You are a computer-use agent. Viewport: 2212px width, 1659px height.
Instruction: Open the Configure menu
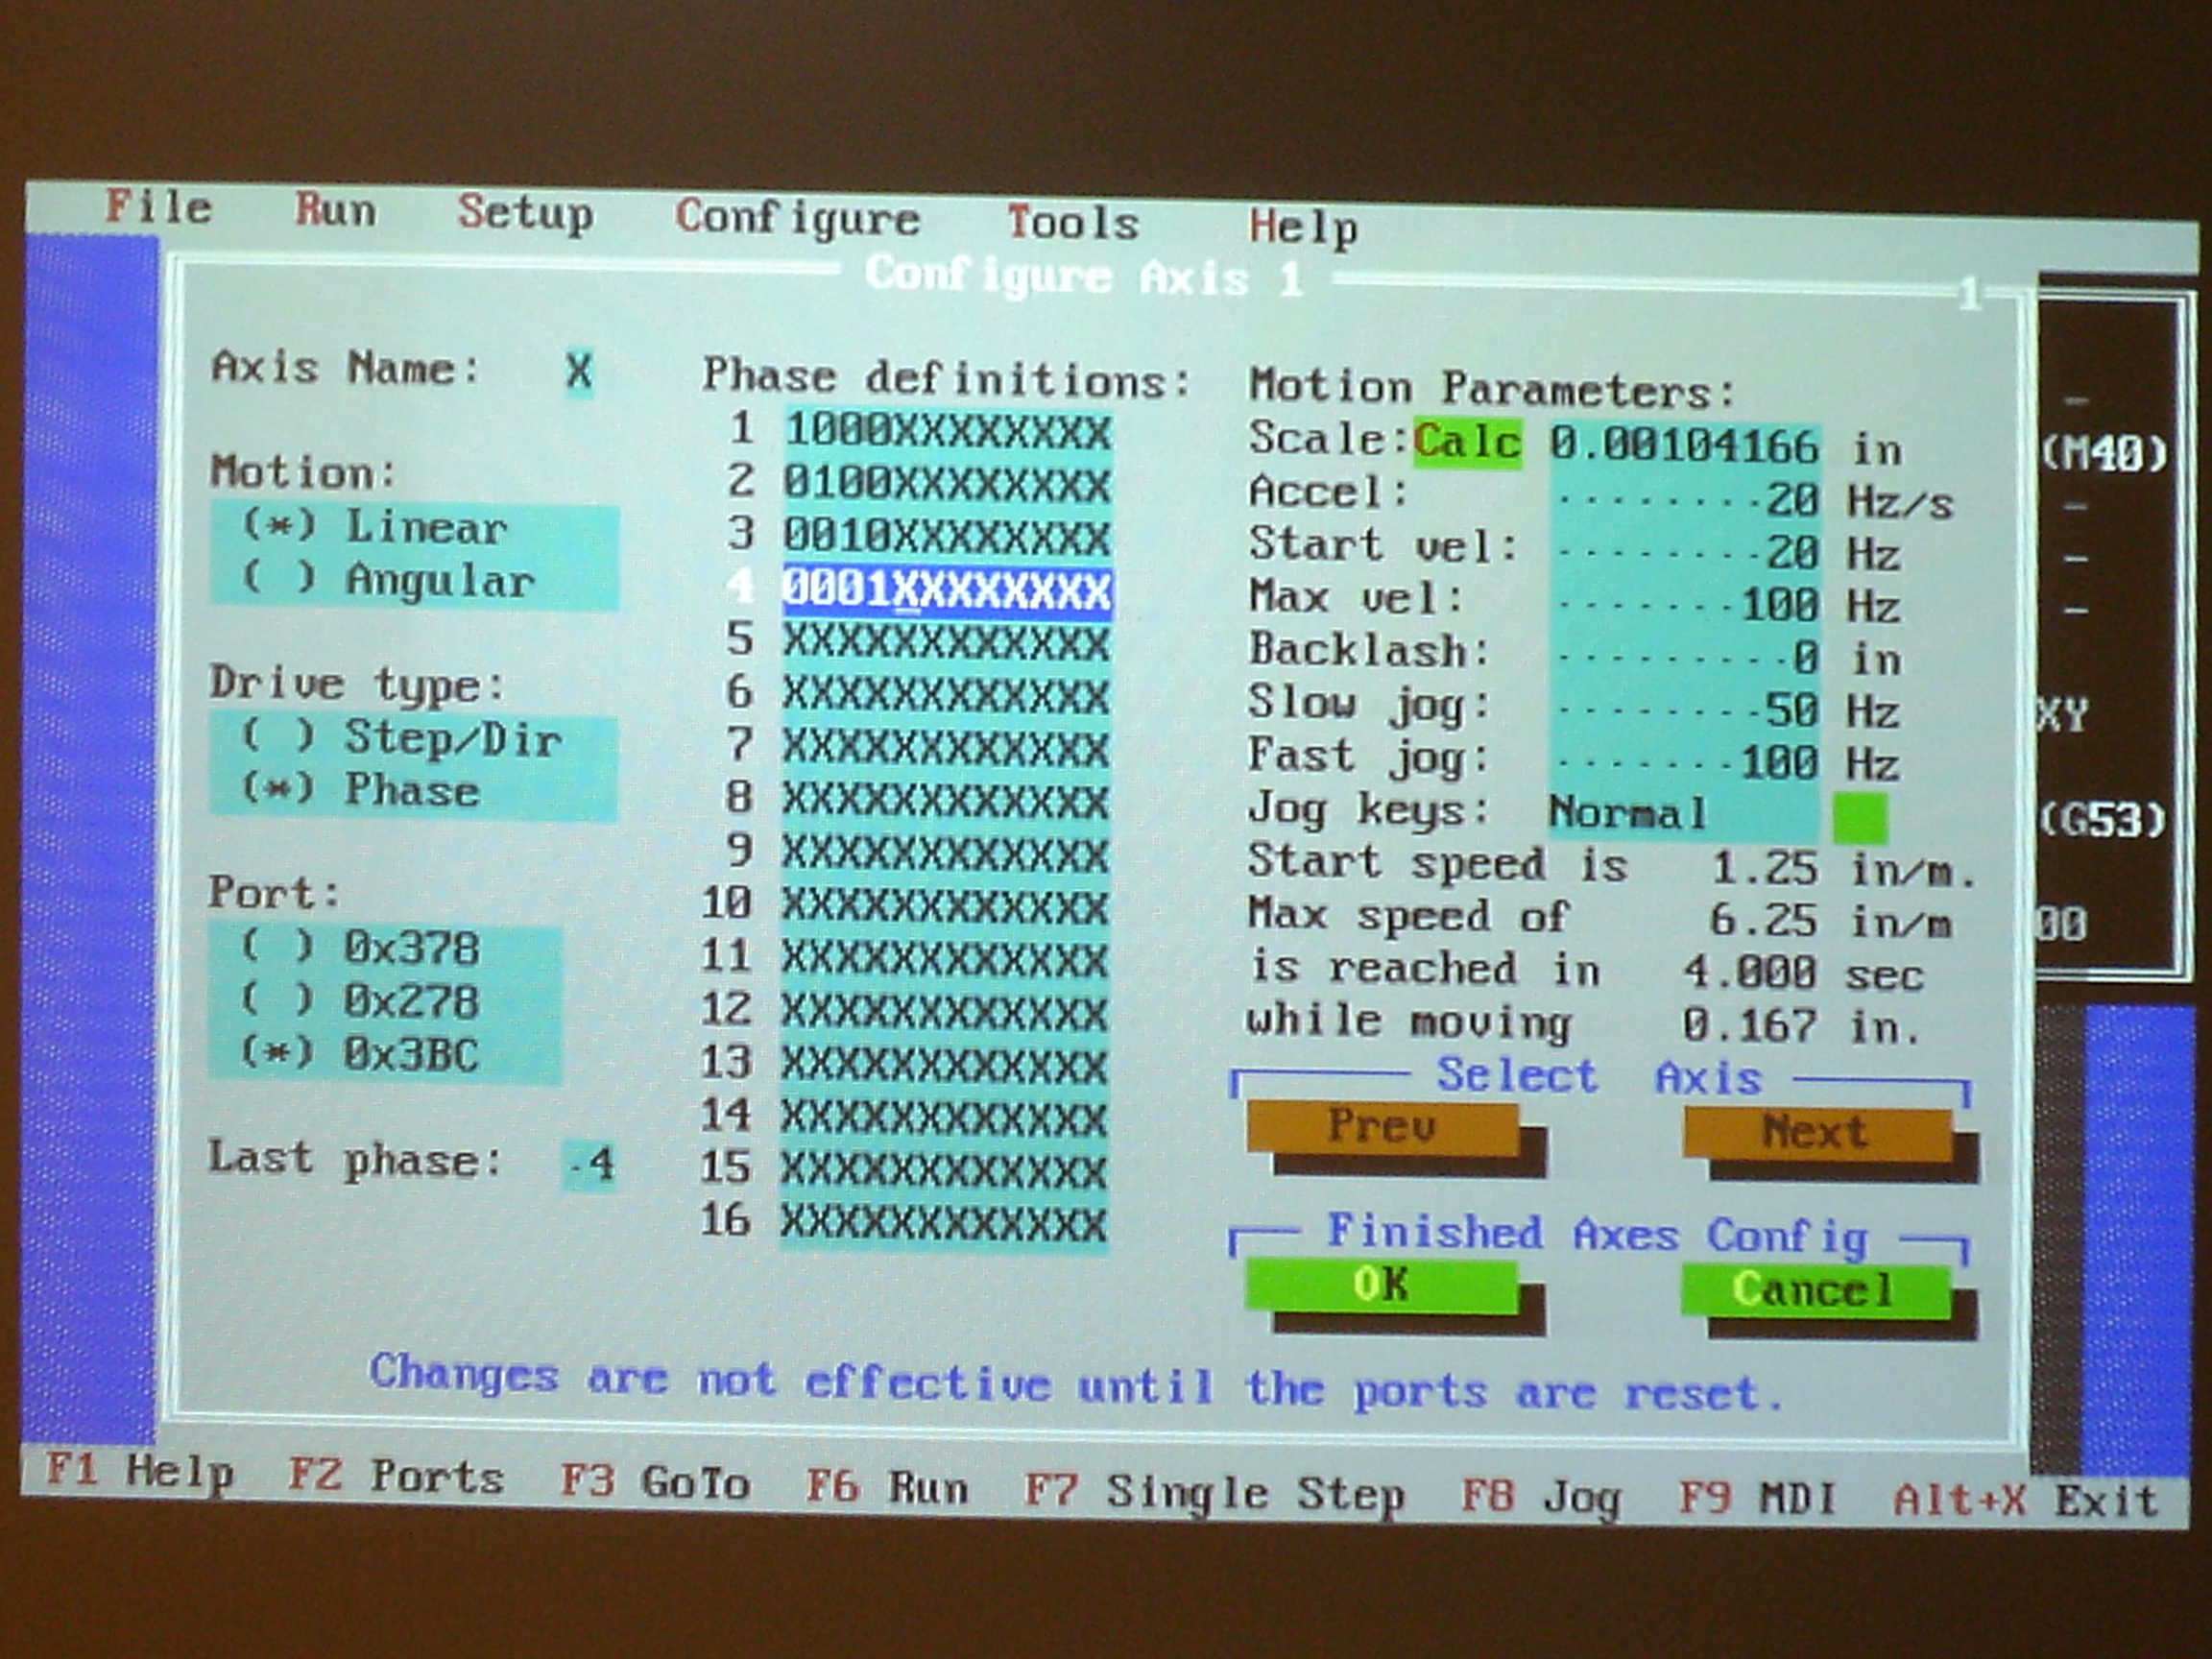click(796, 217)
